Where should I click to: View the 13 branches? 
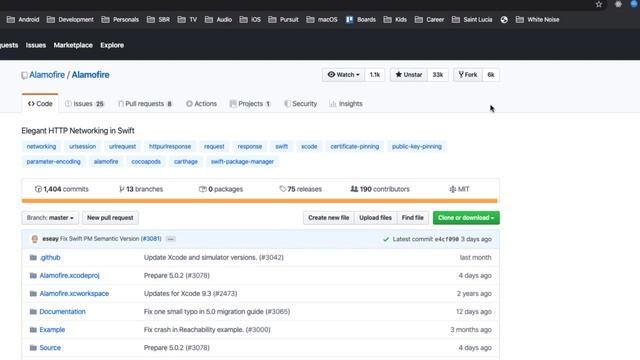(141, 189)
